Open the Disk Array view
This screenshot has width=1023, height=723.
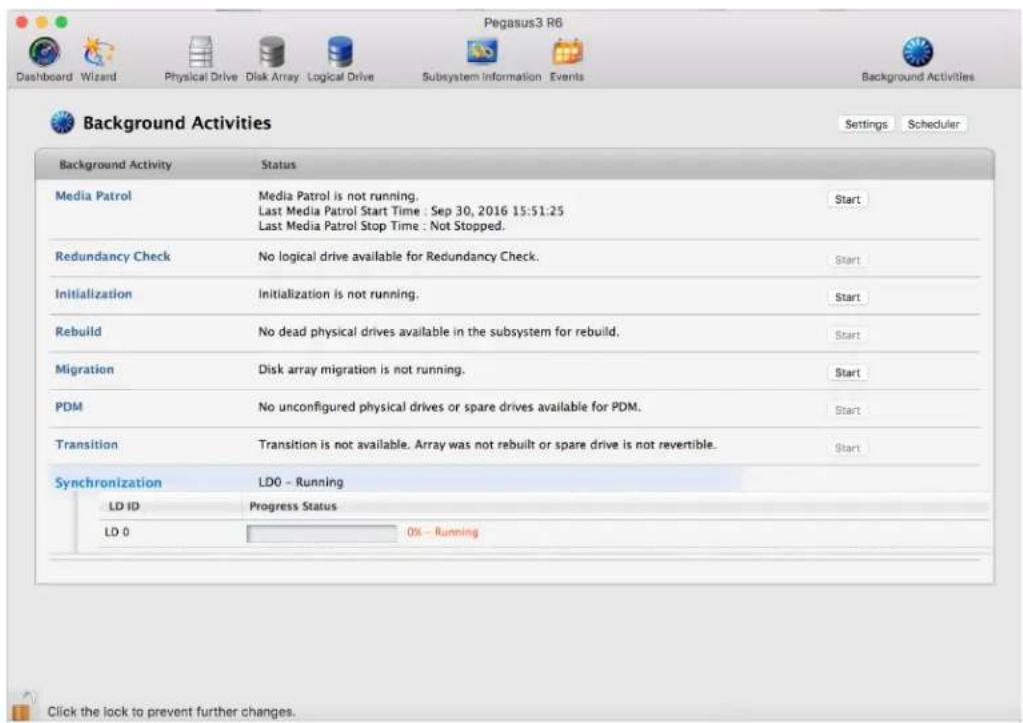[x=271, y=52]
